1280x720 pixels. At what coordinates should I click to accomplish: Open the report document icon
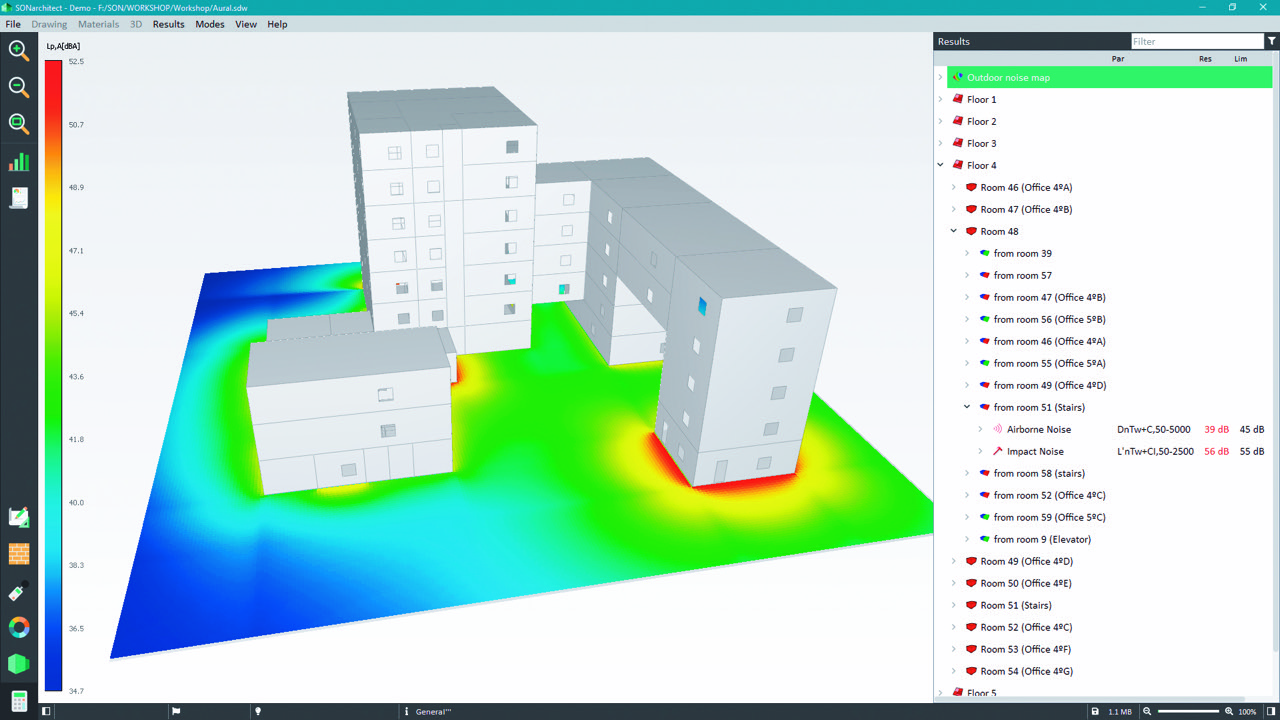[x=19, y=198]
